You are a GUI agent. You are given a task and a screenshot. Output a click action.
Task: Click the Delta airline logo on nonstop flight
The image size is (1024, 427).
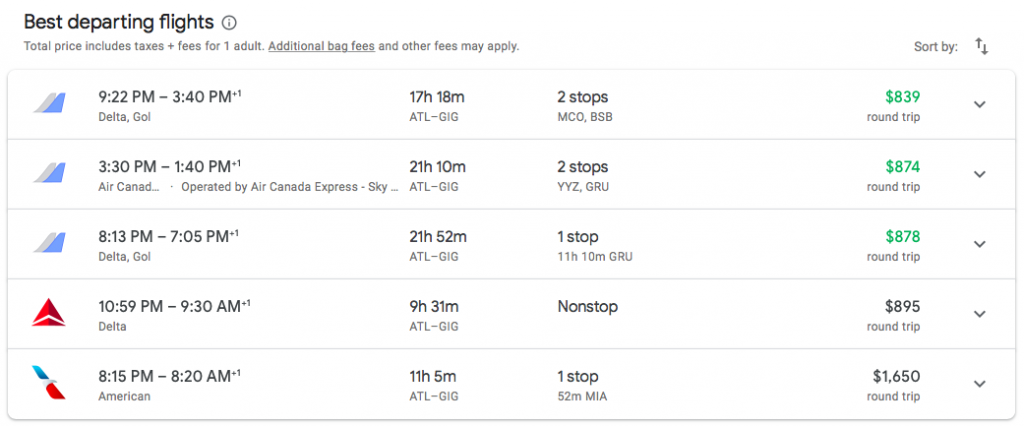tap(49, 313)
